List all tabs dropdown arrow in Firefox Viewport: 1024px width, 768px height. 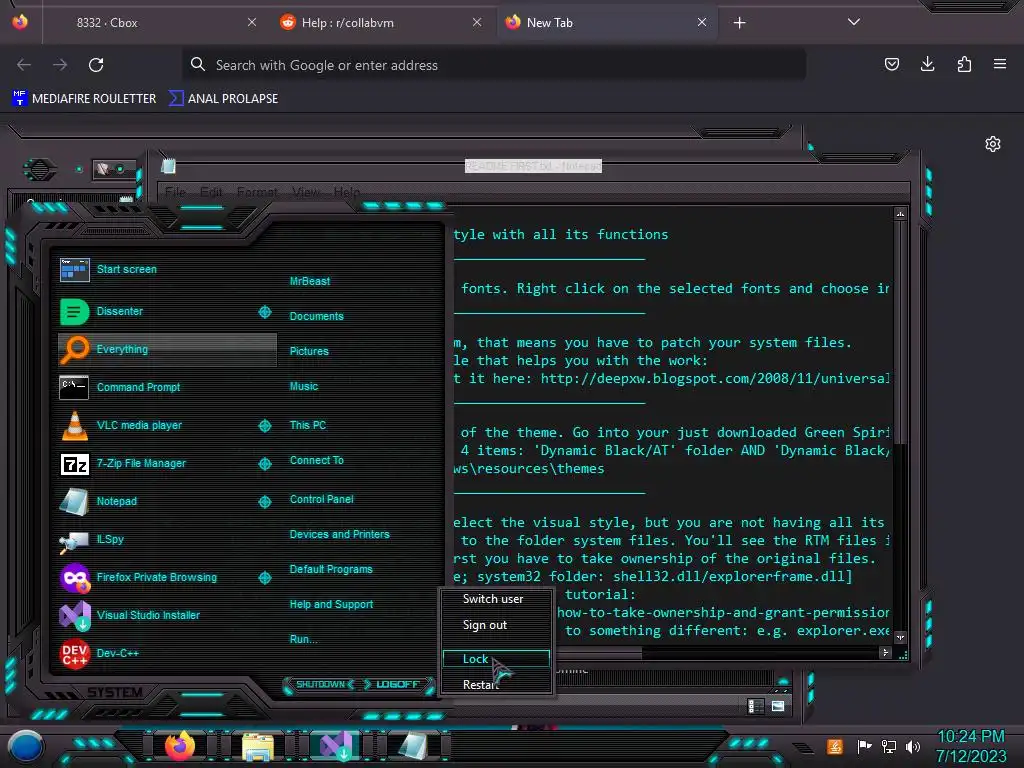point(854,22)
